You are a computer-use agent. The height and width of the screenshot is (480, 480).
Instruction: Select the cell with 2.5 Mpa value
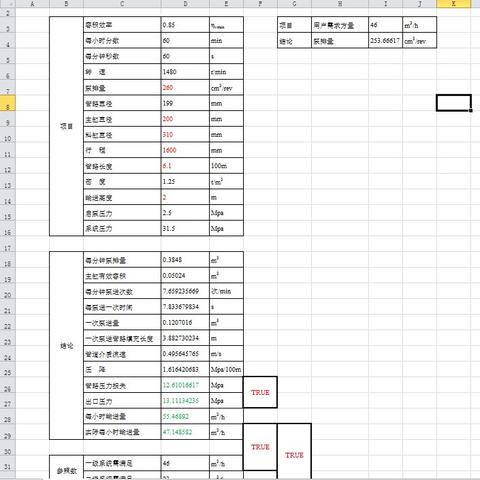pos(185,213)
